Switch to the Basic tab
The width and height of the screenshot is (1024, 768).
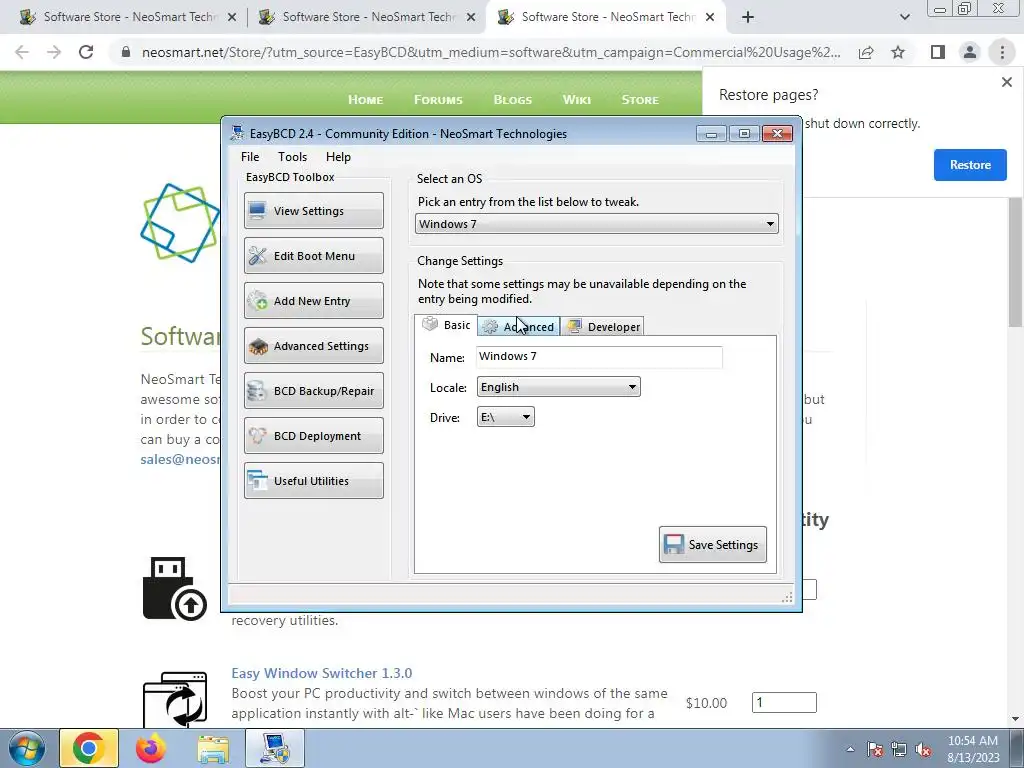(x=446, y=325)
